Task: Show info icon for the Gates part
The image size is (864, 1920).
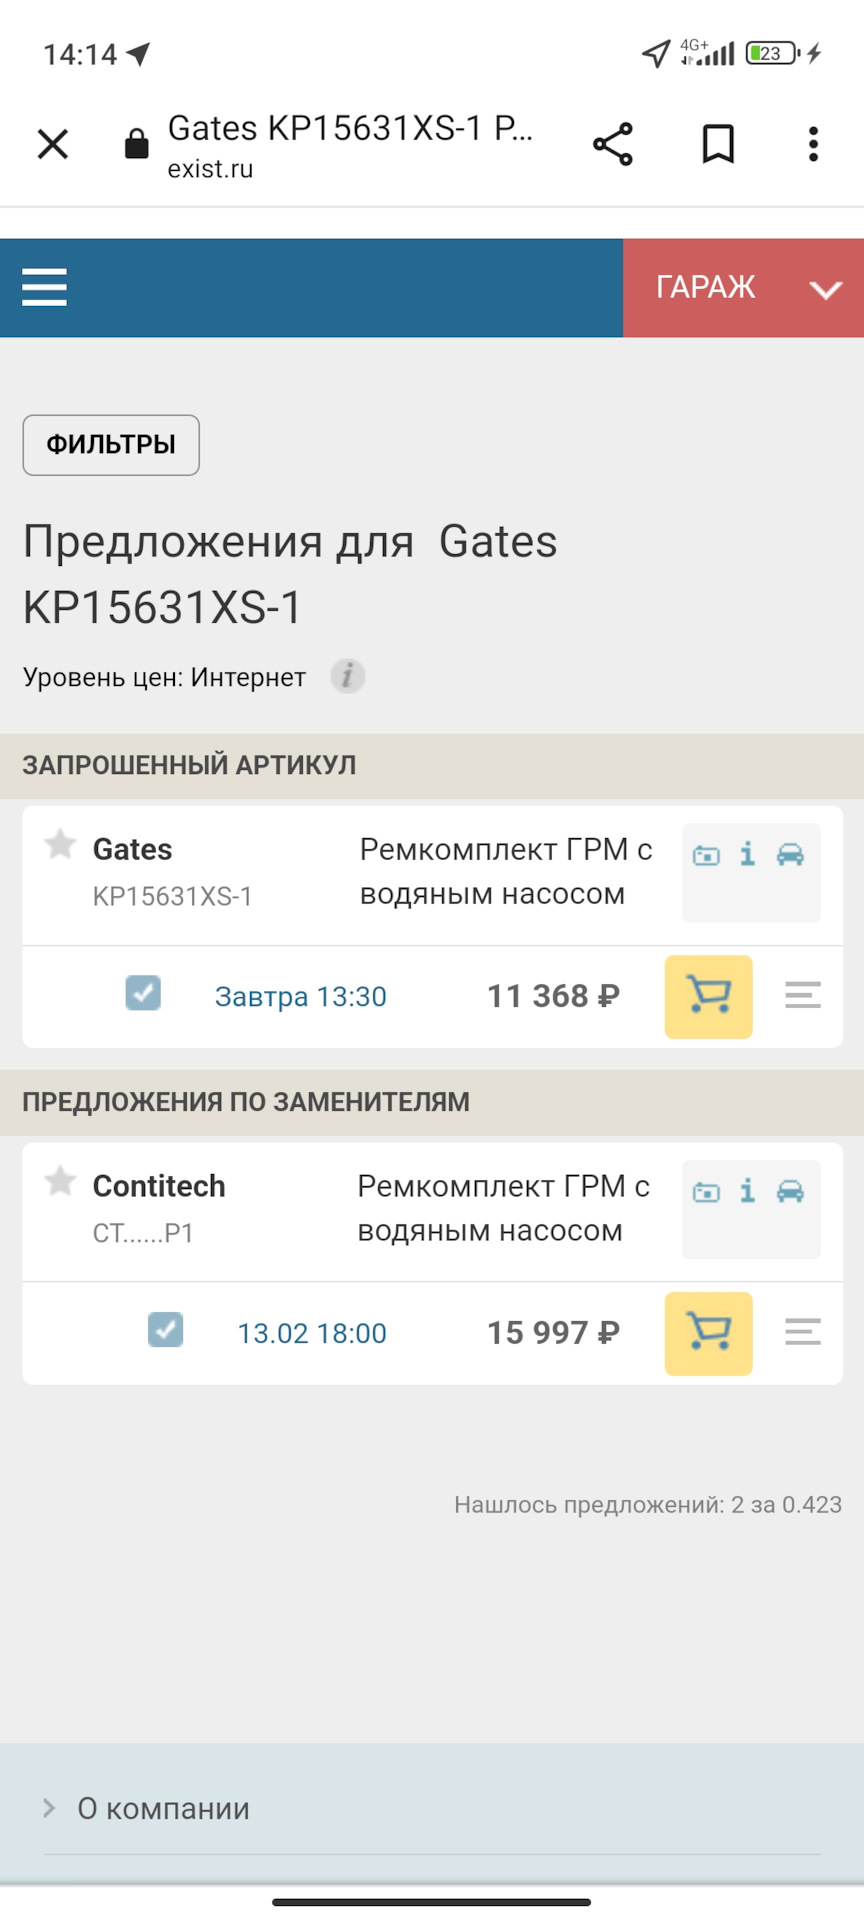Action: pos(747,854)
